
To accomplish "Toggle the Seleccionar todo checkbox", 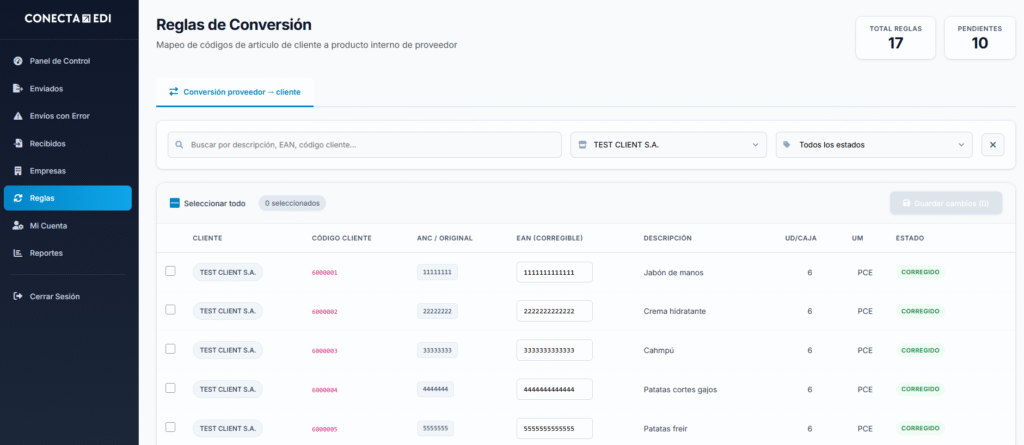I will pos(175,203).
